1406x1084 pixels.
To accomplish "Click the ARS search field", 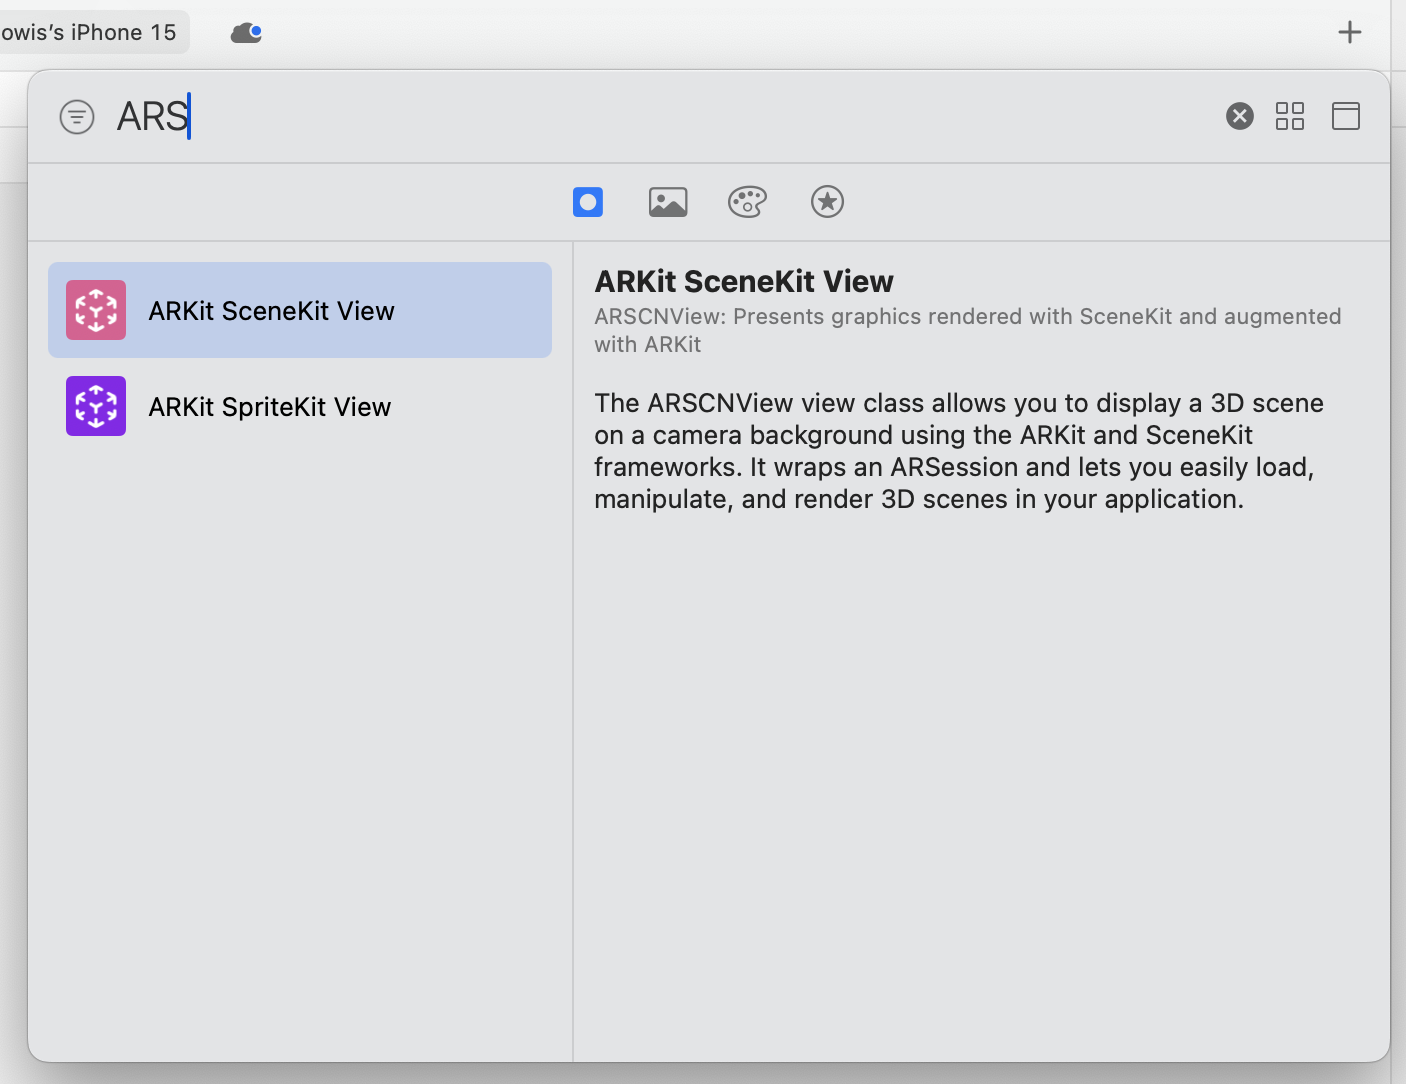I will (x=660, y=116).
